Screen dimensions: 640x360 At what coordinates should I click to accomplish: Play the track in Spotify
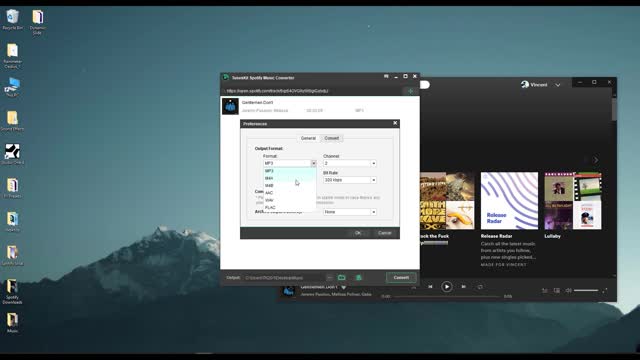pos(447,287)
